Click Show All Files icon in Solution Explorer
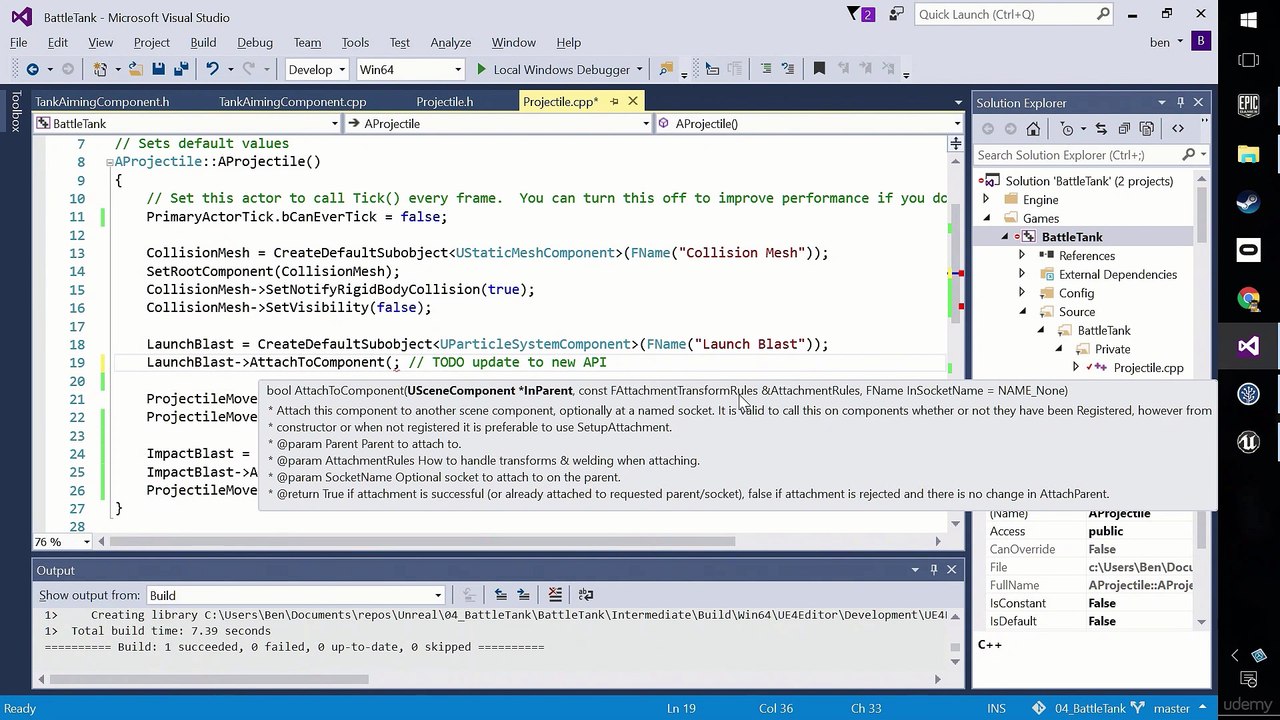The height and width of the screenshot is (720, 1280). coord(1146,128)
